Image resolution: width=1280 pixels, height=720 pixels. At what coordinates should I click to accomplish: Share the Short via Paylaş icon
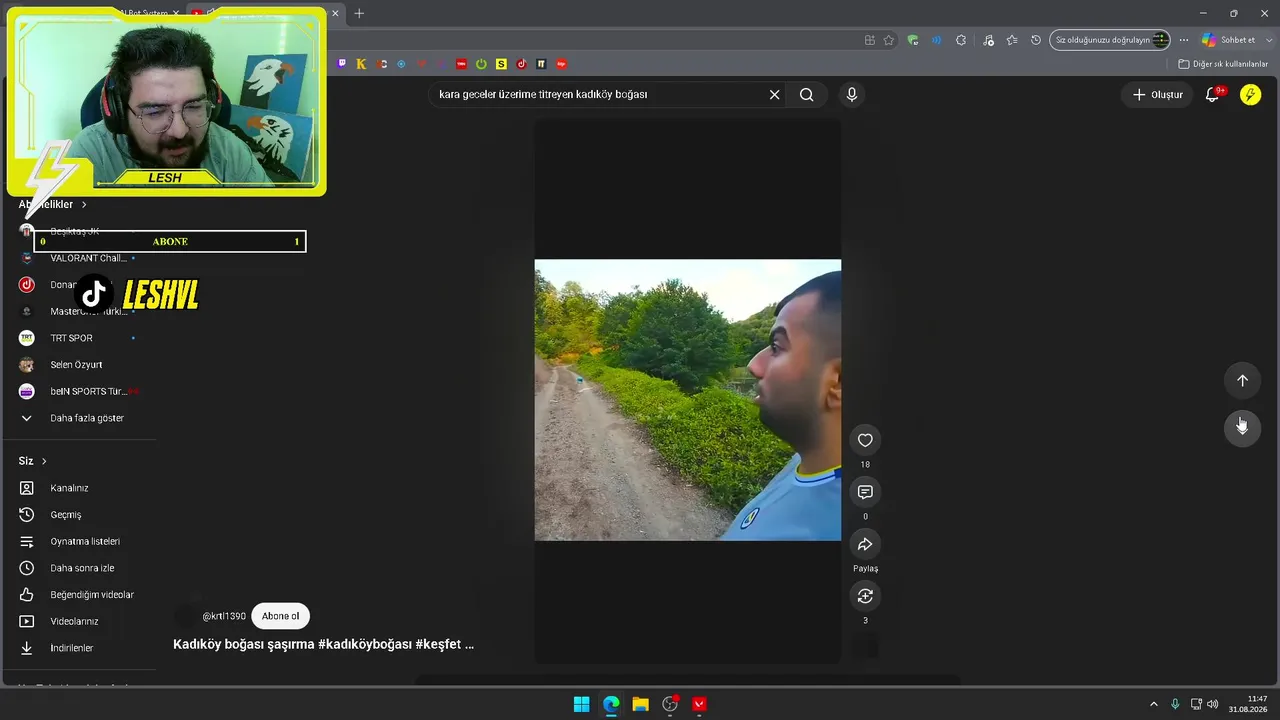click(x=865, y=544)
